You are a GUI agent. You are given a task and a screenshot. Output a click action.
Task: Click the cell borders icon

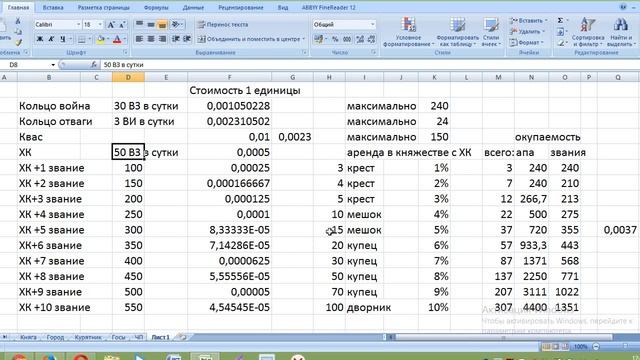(82, 39)
